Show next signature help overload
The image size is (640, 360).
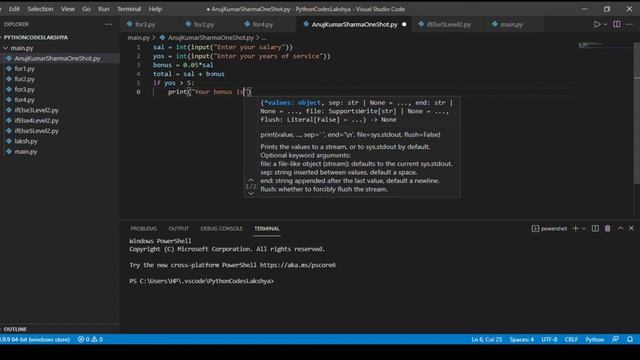click(251, 193)
